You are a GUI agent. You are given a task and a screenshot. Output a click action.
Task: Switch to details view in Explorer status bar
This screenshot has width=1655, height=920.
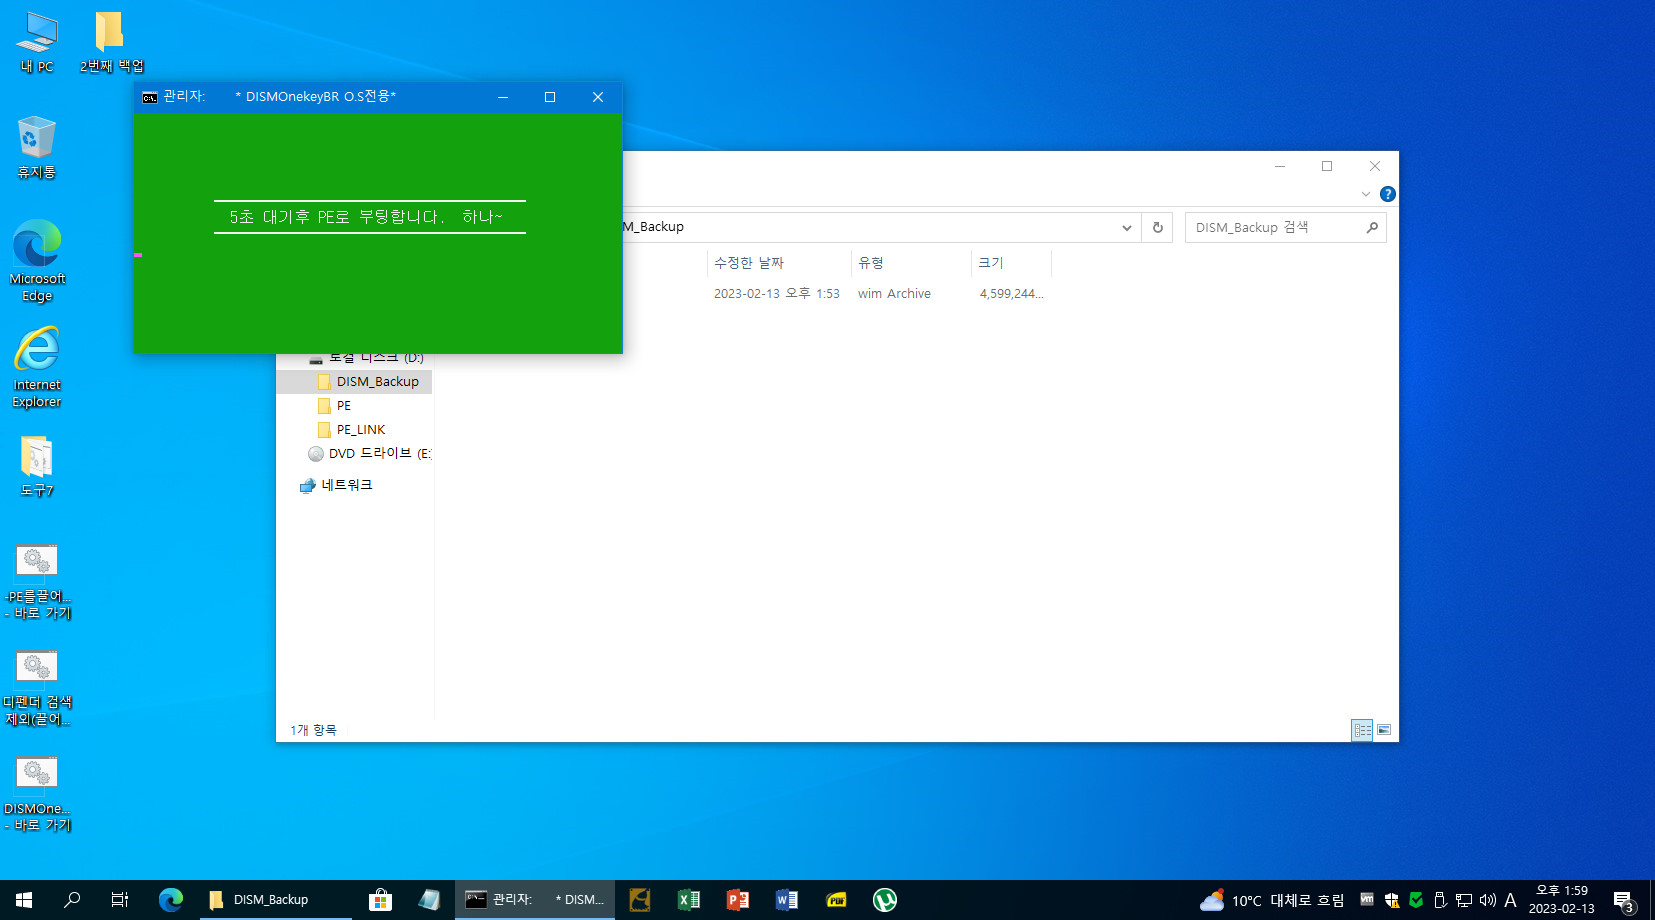pos(1362,730)
